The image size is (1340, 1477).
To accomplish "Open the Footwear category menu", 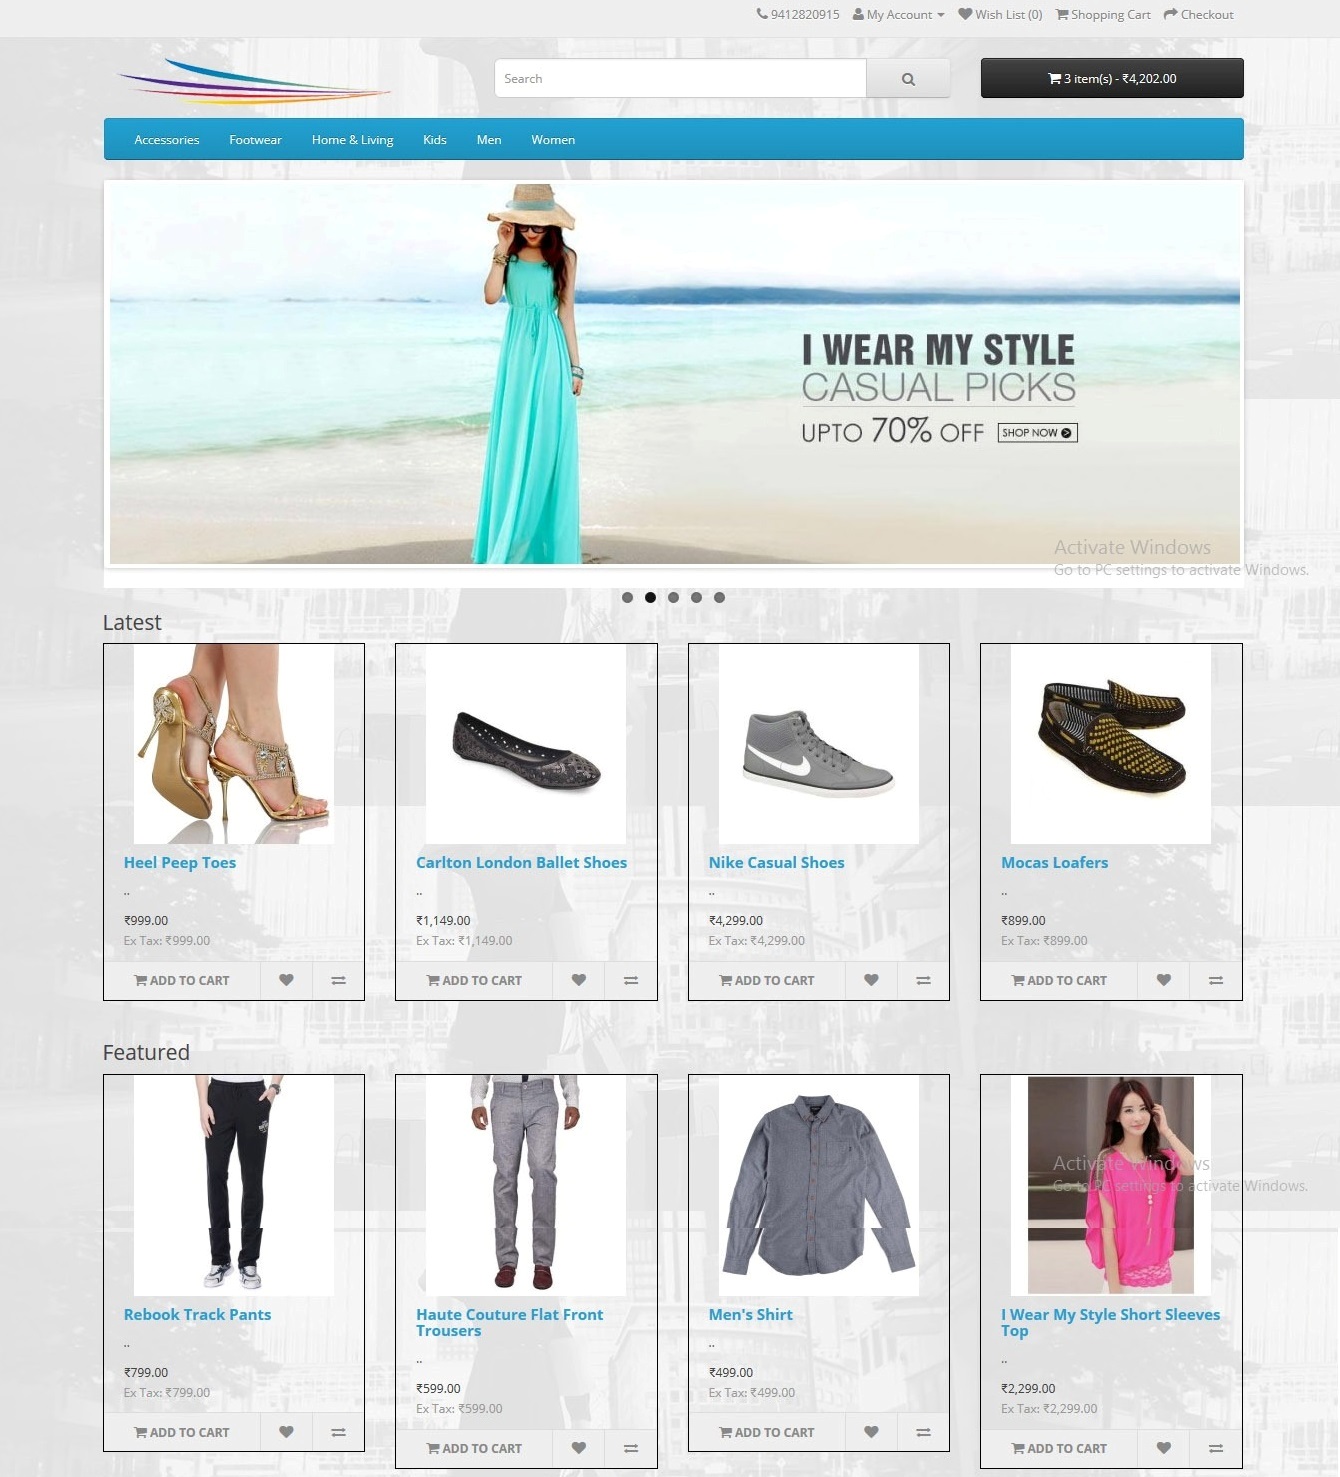I will tap(255, 140).
